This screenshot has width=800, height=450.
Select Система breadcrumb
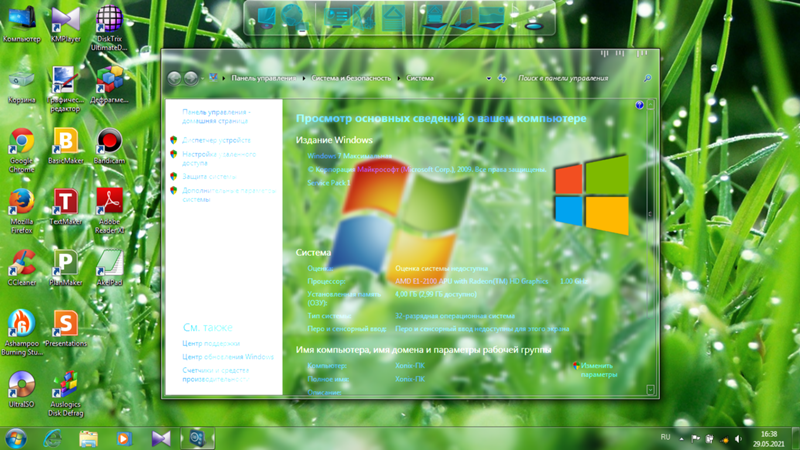[x=420, y=78]
